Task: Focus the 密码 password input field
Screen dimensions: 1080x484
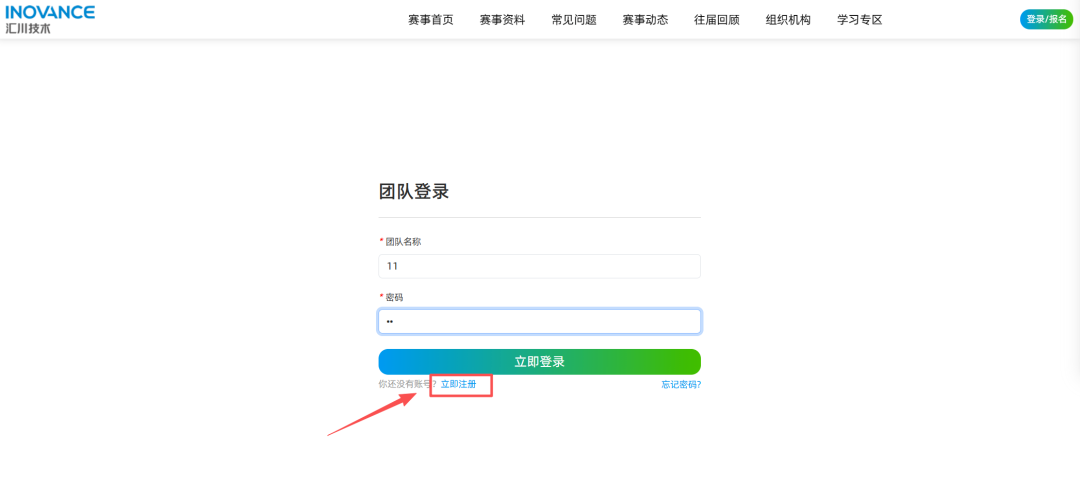Action: pyautogui.click(x=539, y=321)
